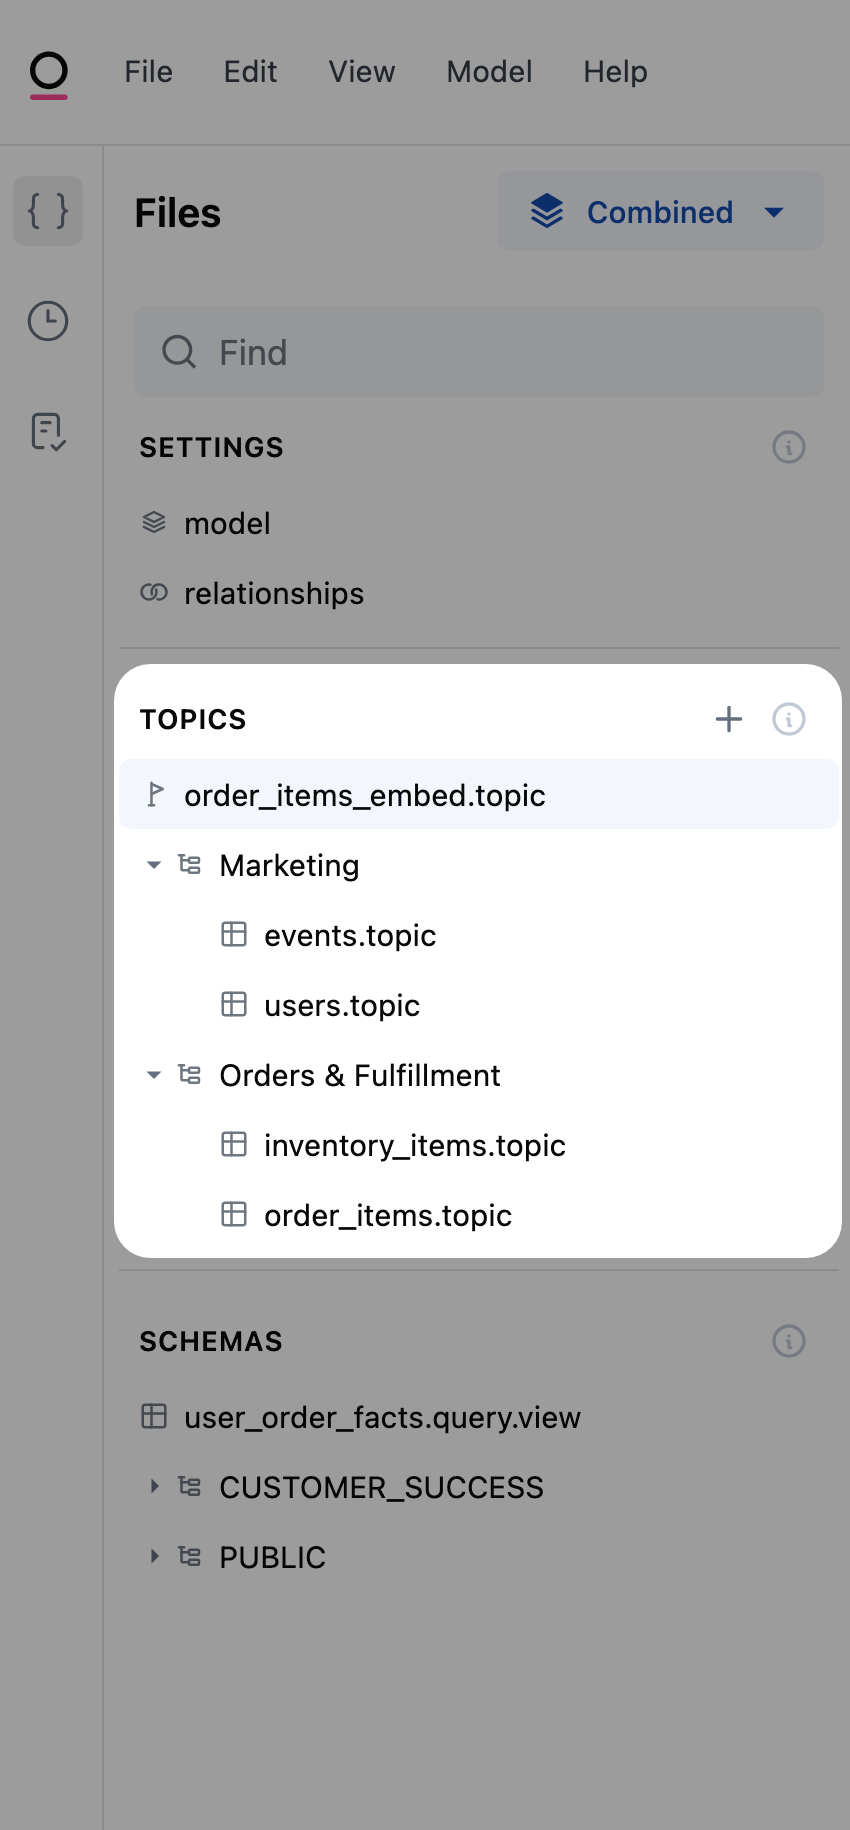This screenshot has width=850, height=1830.
Task: Select the Orders & Fulfillment folder label
Action: click(360, 1075)
